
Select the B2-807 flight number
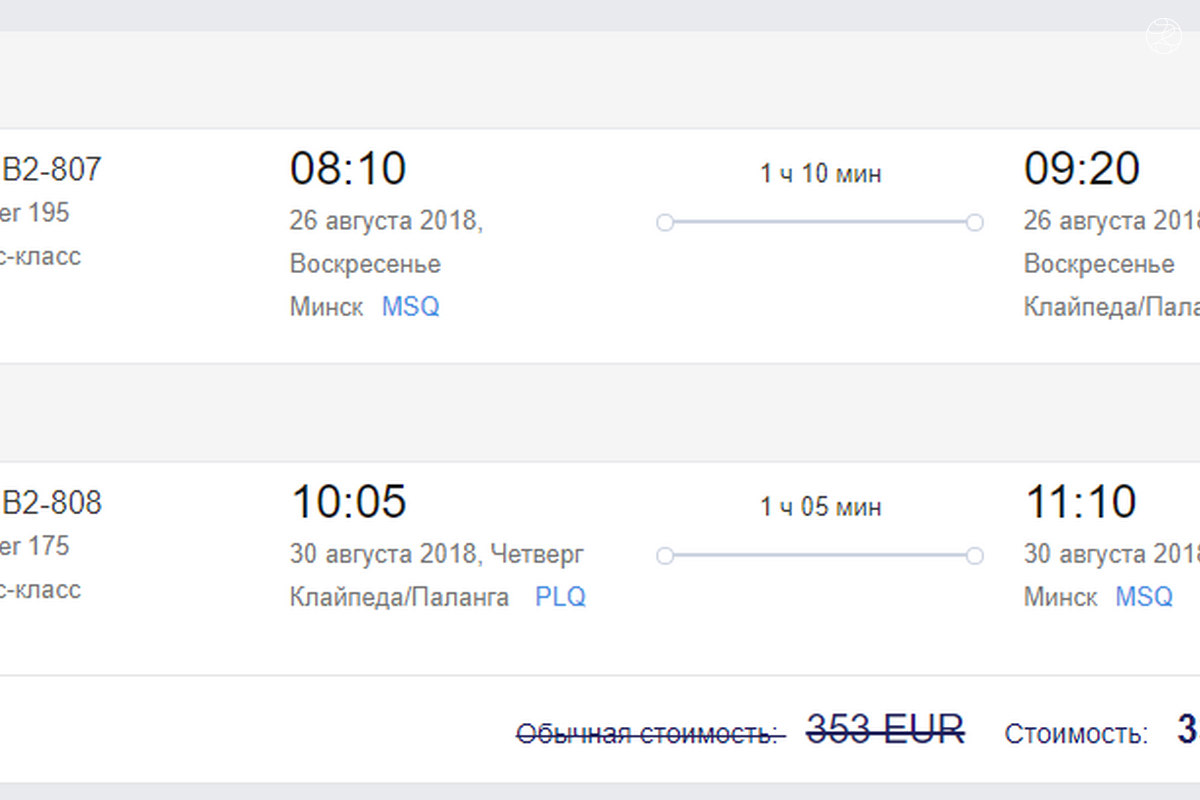click(53, 169)
